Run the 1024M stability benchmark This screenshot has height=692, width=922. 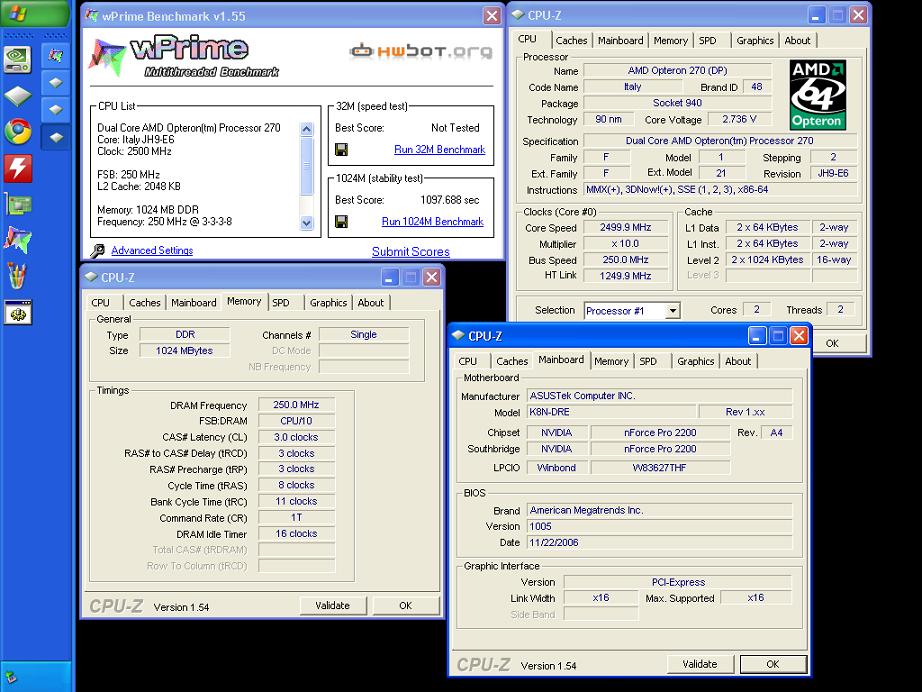point(432,222)
